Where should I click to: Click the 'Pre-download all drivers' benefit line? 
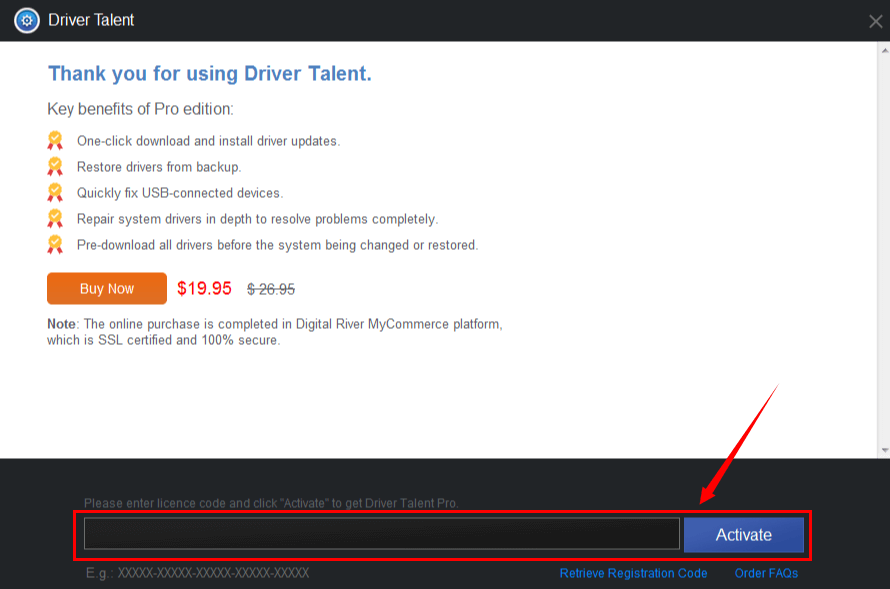[278, 245]
